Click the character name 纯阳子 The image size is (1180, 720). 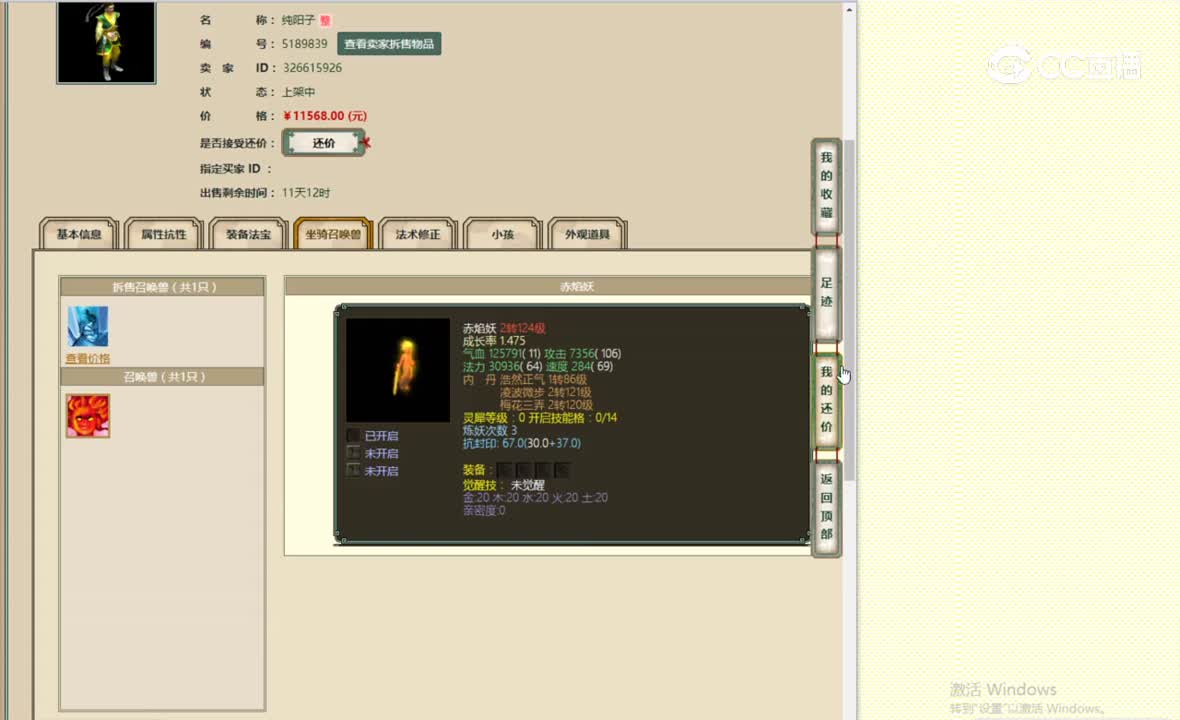click(299, 20)
